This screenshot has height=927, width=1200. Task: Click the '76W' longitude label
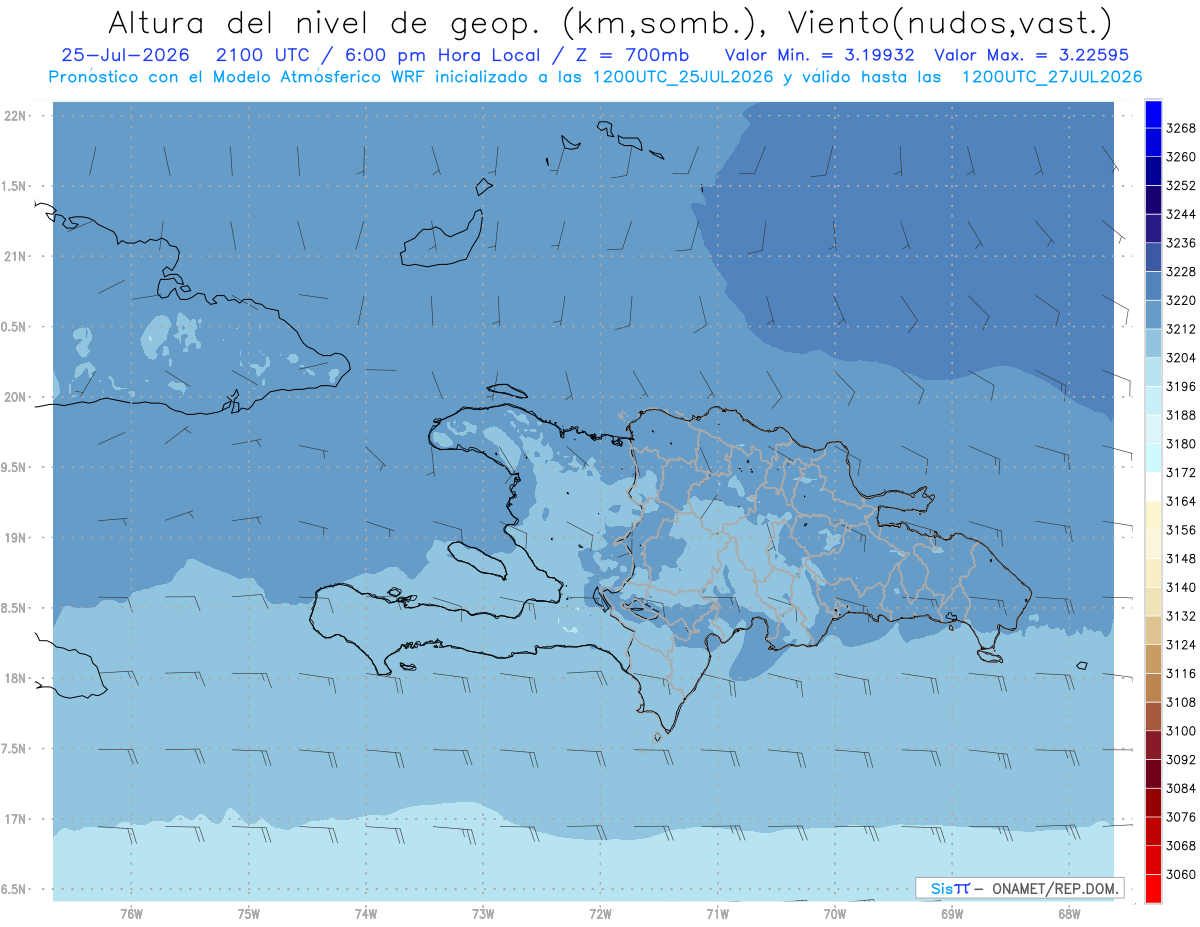pos(131,914)
